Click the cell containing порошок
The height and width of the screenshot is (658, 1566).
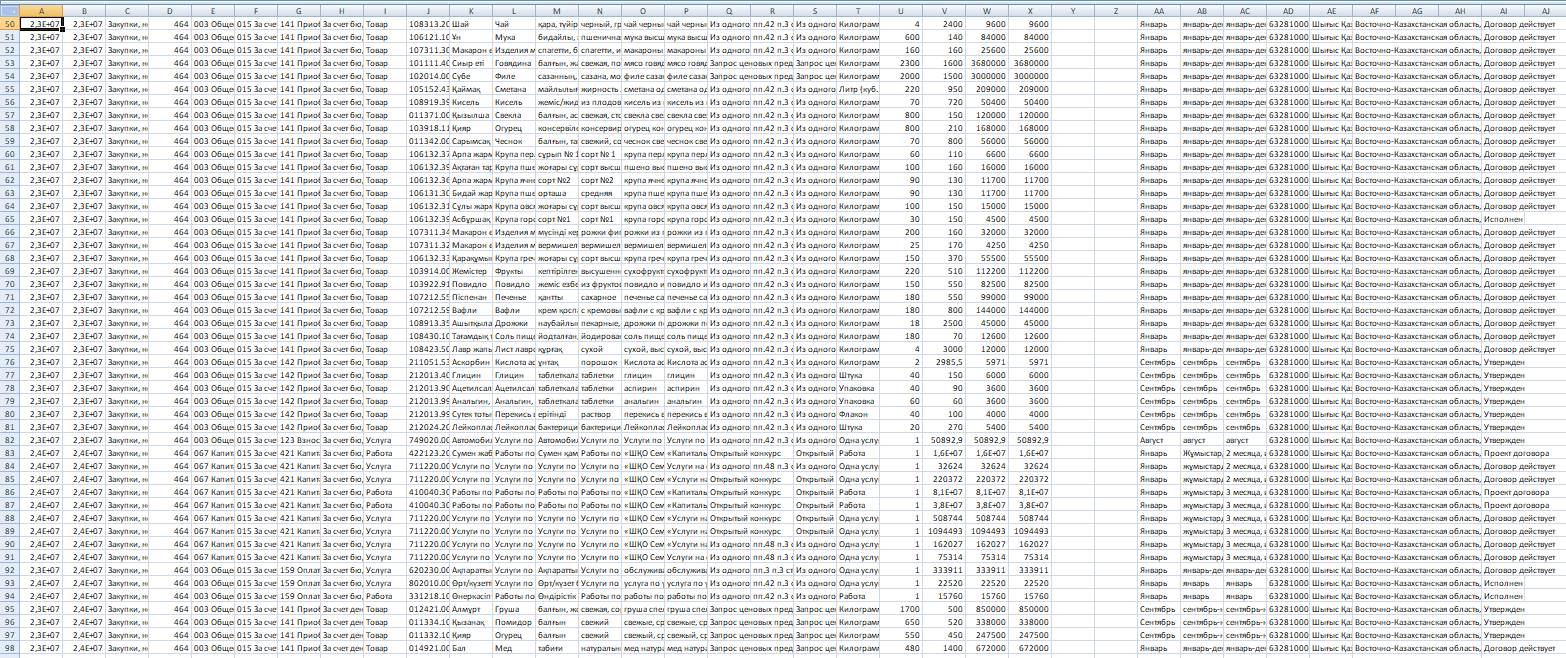pyautogui.click(x=600, y=362)
